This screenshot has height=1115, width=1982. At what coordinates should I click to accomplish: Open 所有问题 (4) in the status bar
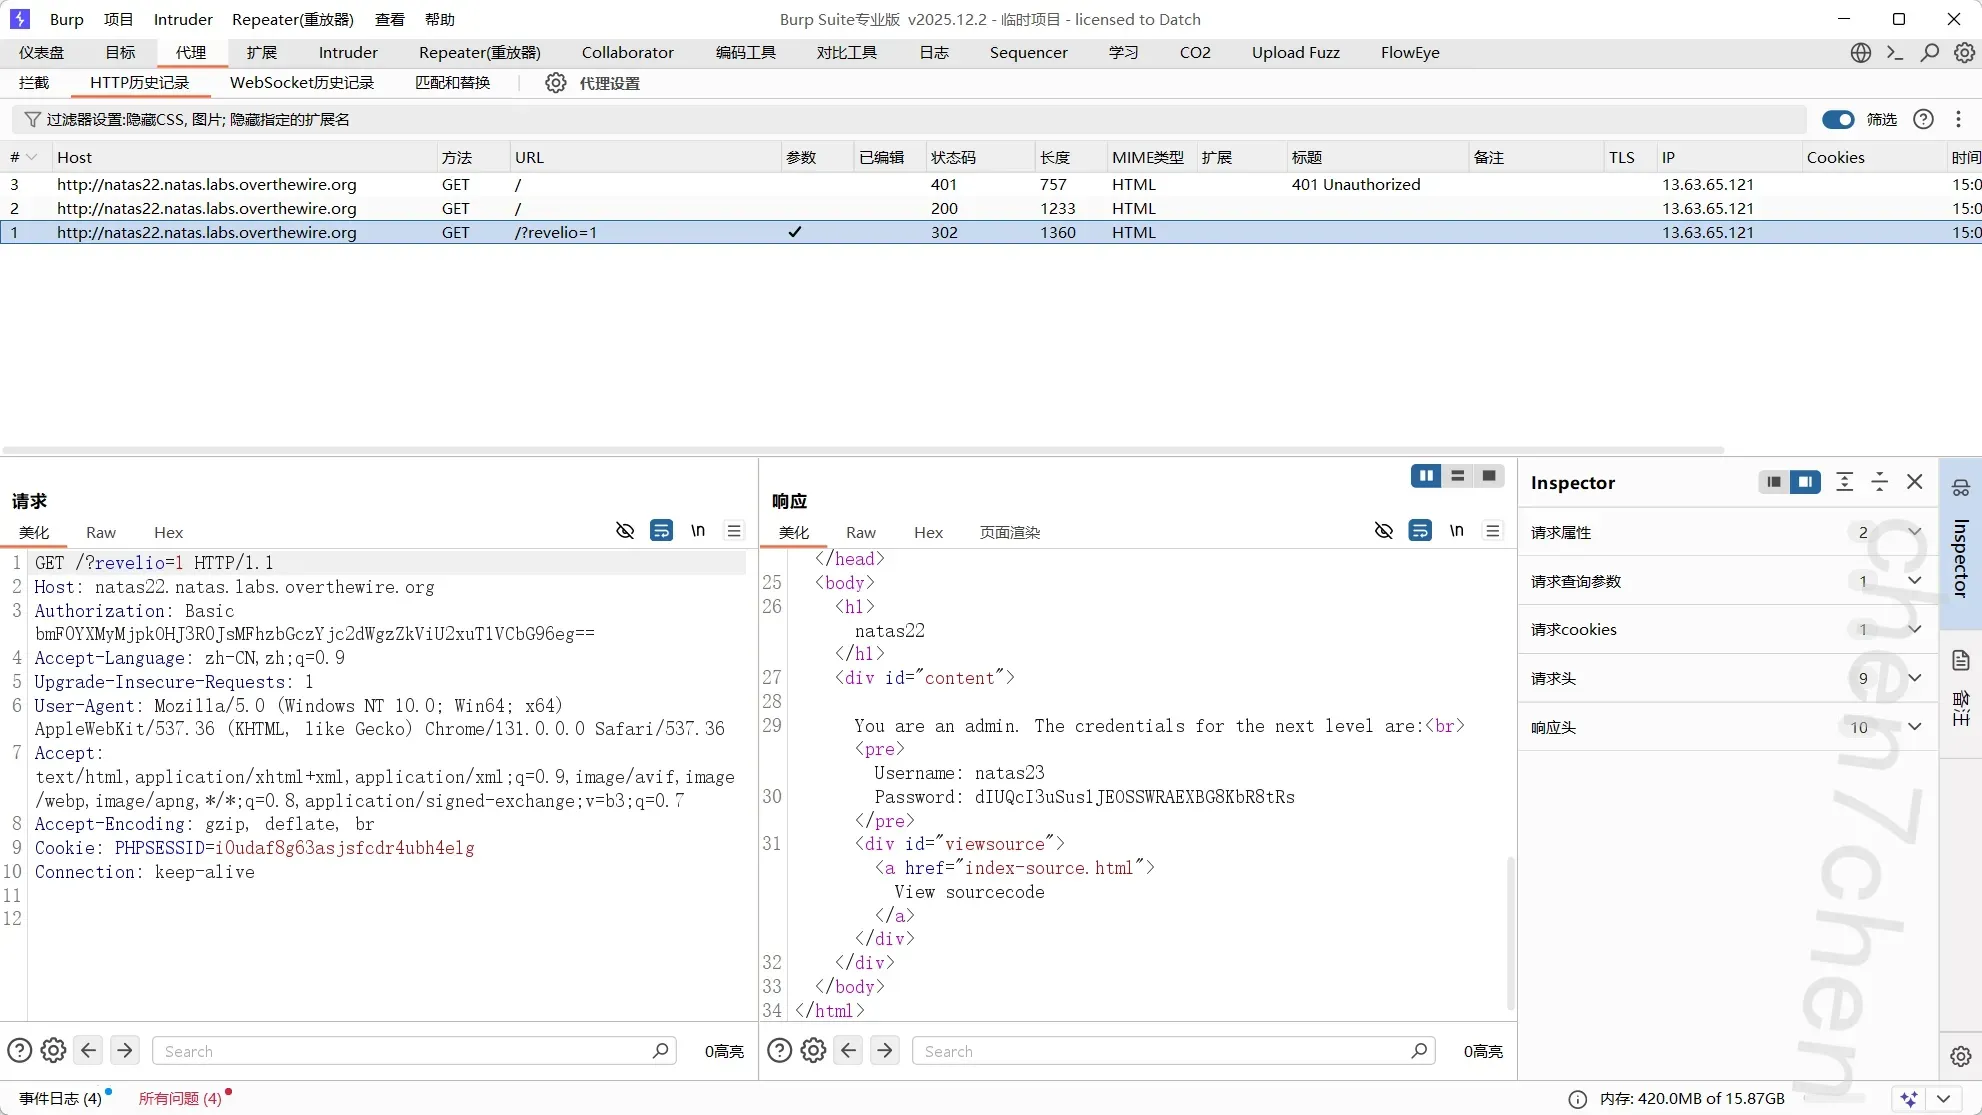(180, 1099)
